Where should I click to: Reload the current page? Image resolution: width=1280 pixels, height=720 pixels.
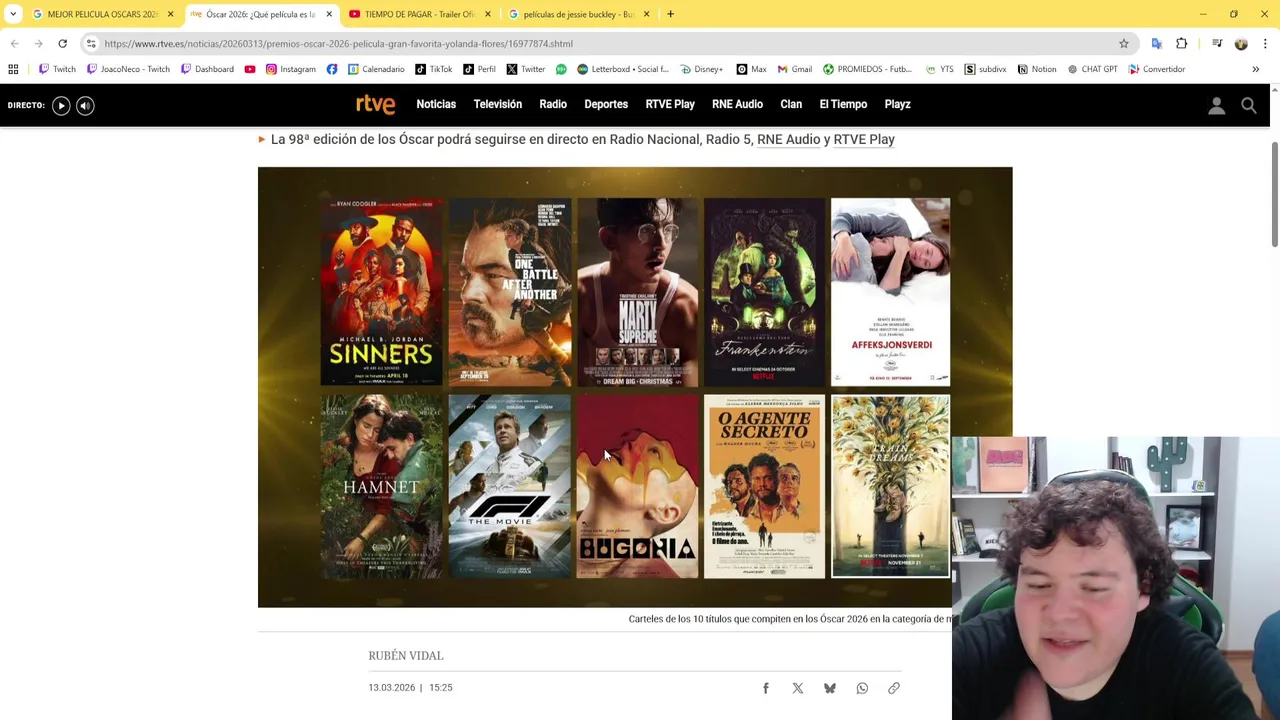[62, 44]
